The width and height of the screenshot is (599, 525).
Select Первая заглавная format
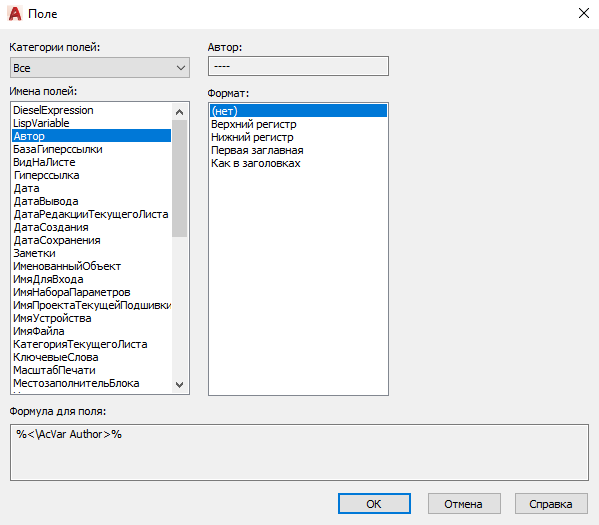pyautogui.click(x=298, y=150)
